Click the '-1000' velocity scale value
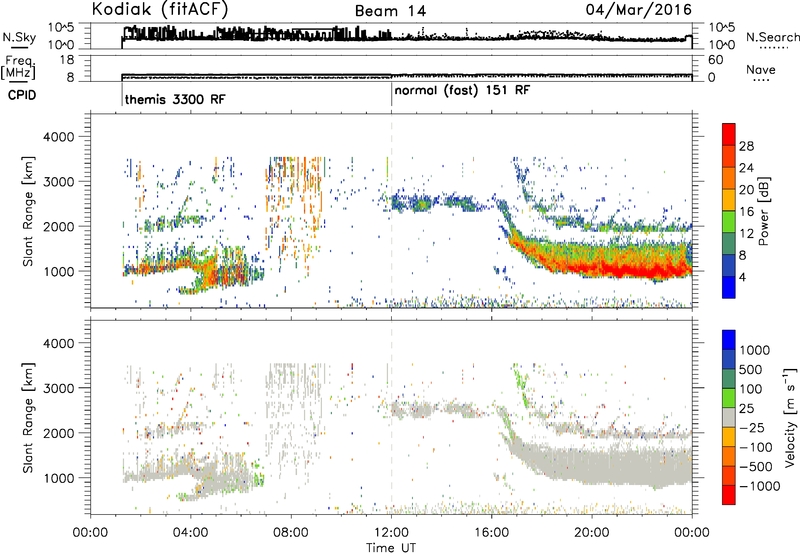 pos(760,486)
